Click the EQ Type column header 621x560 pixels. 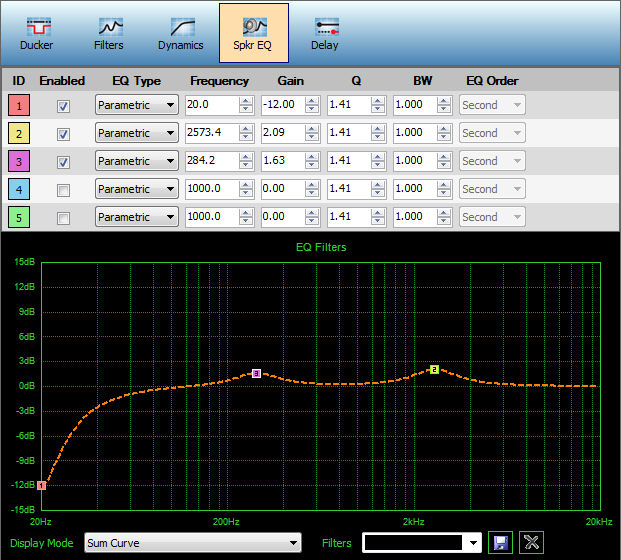137,81
